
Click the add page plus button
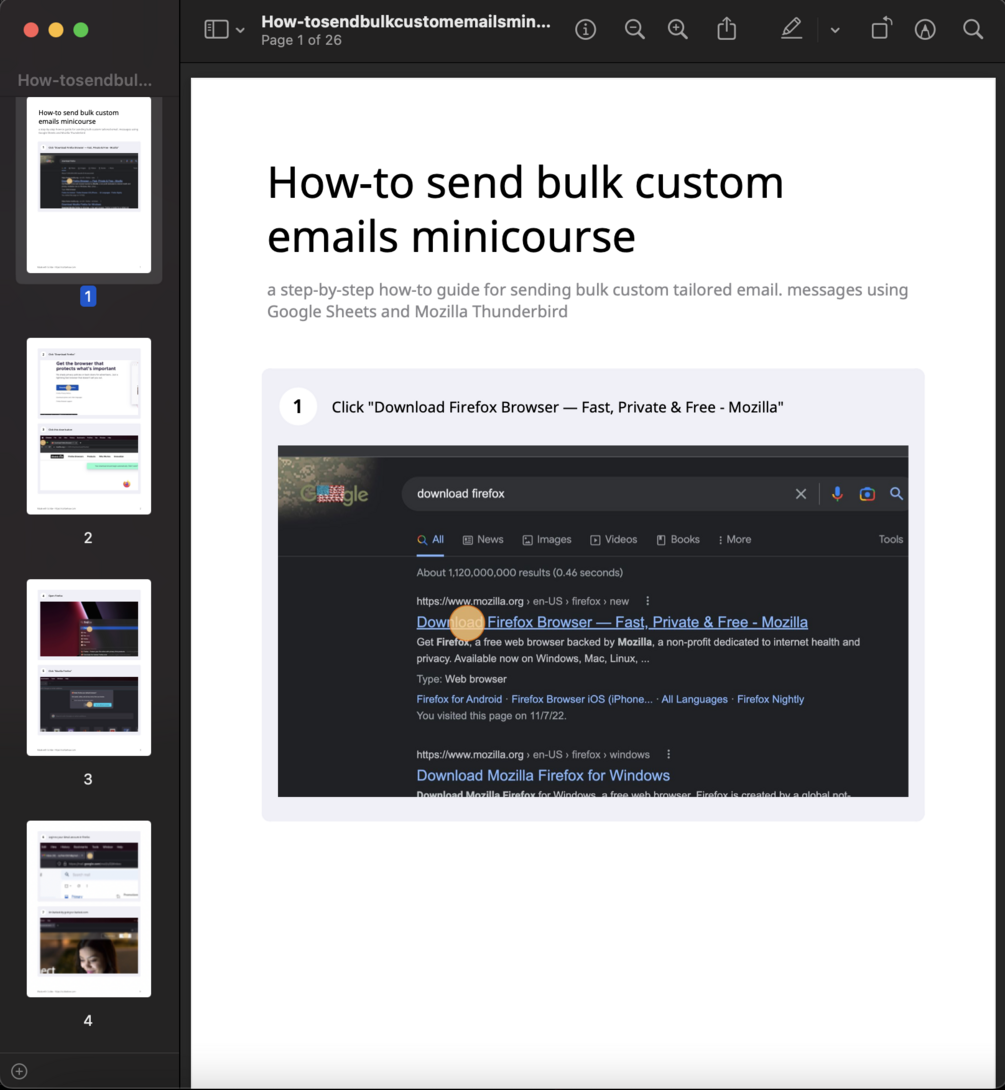tap(19, 1071)
